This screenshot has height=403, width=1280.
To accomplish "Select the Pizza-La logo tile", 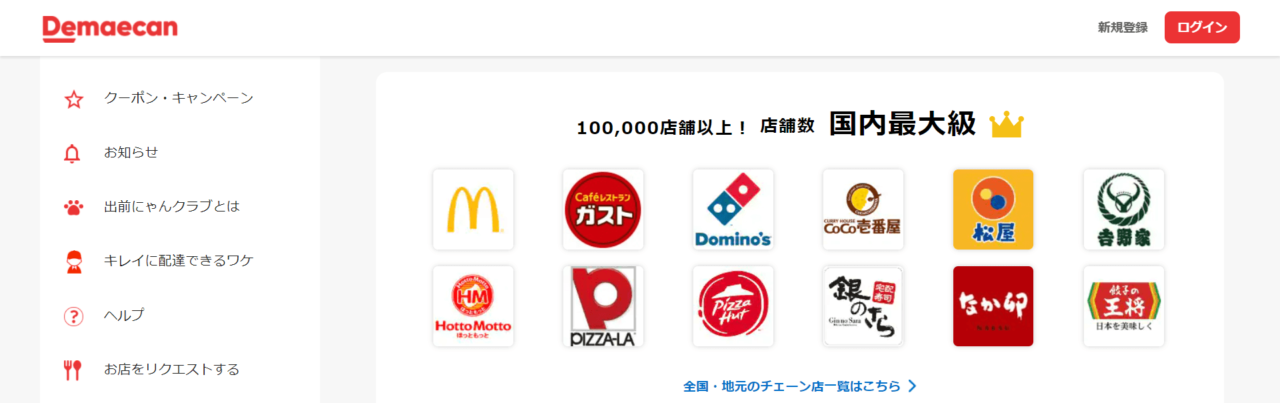I will [603, 306].
